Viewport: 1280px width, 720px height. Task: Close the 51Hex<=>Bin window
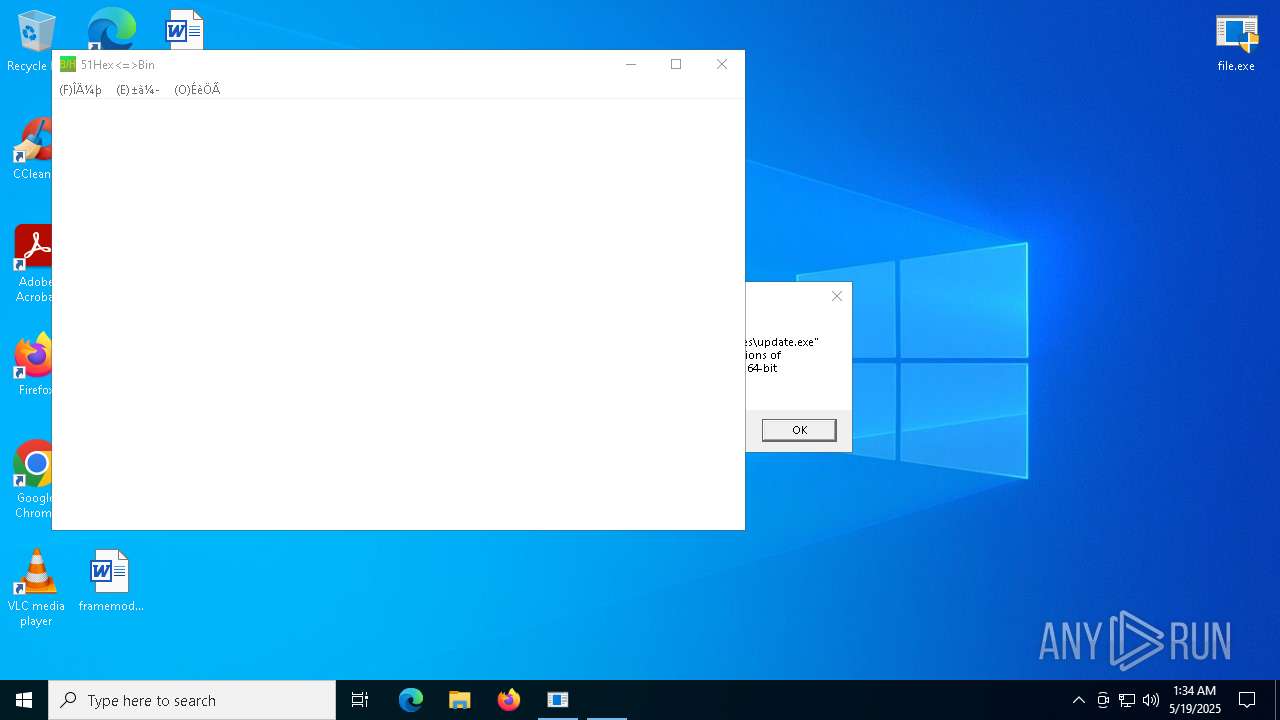[722, 64]
